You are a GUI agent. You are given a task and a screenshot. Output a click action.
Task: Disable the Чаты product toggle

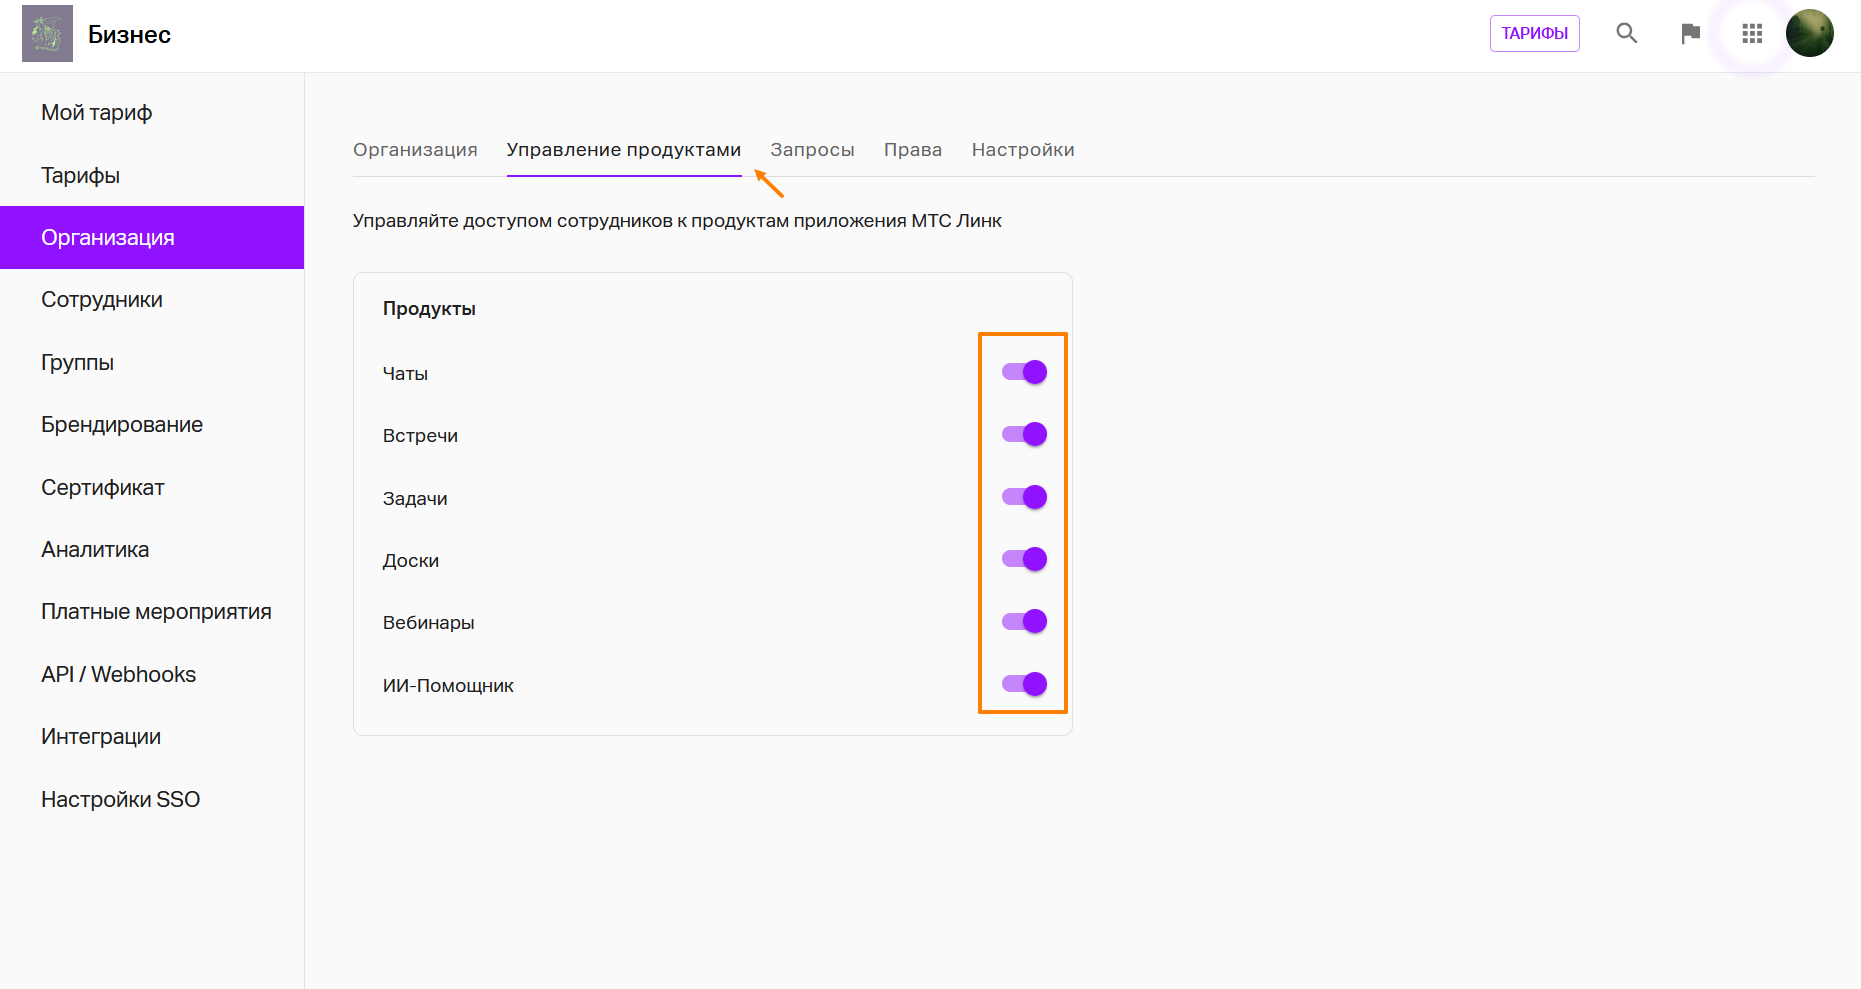(x=1024, y=372)
